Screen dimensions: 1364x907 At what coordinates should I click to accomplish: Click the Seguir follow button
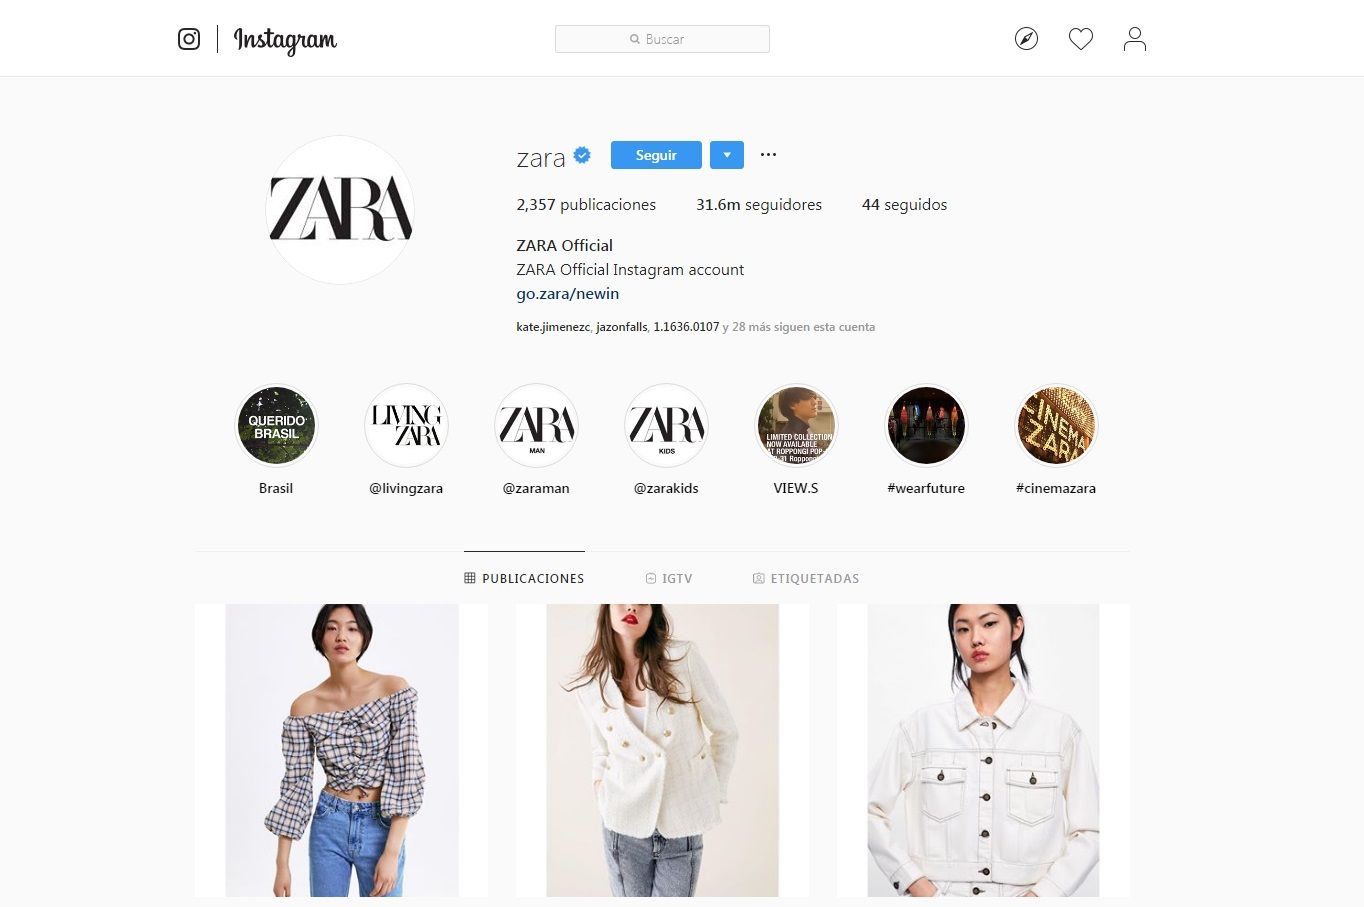click(x=656, y=155)
